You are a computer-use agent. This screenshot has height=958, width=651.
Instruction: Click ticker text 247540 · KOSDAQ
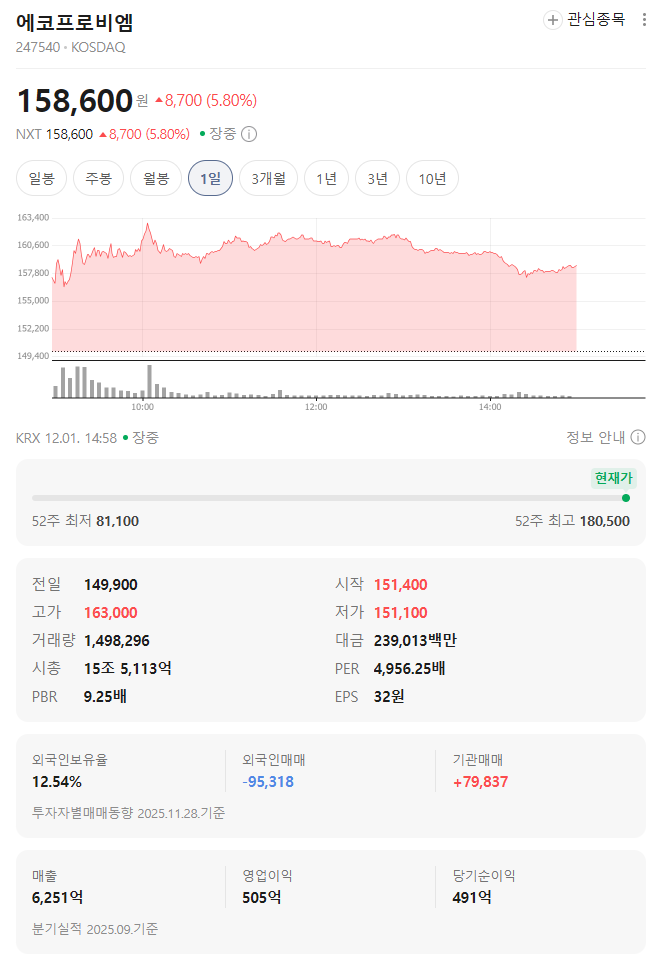[70, 47]
